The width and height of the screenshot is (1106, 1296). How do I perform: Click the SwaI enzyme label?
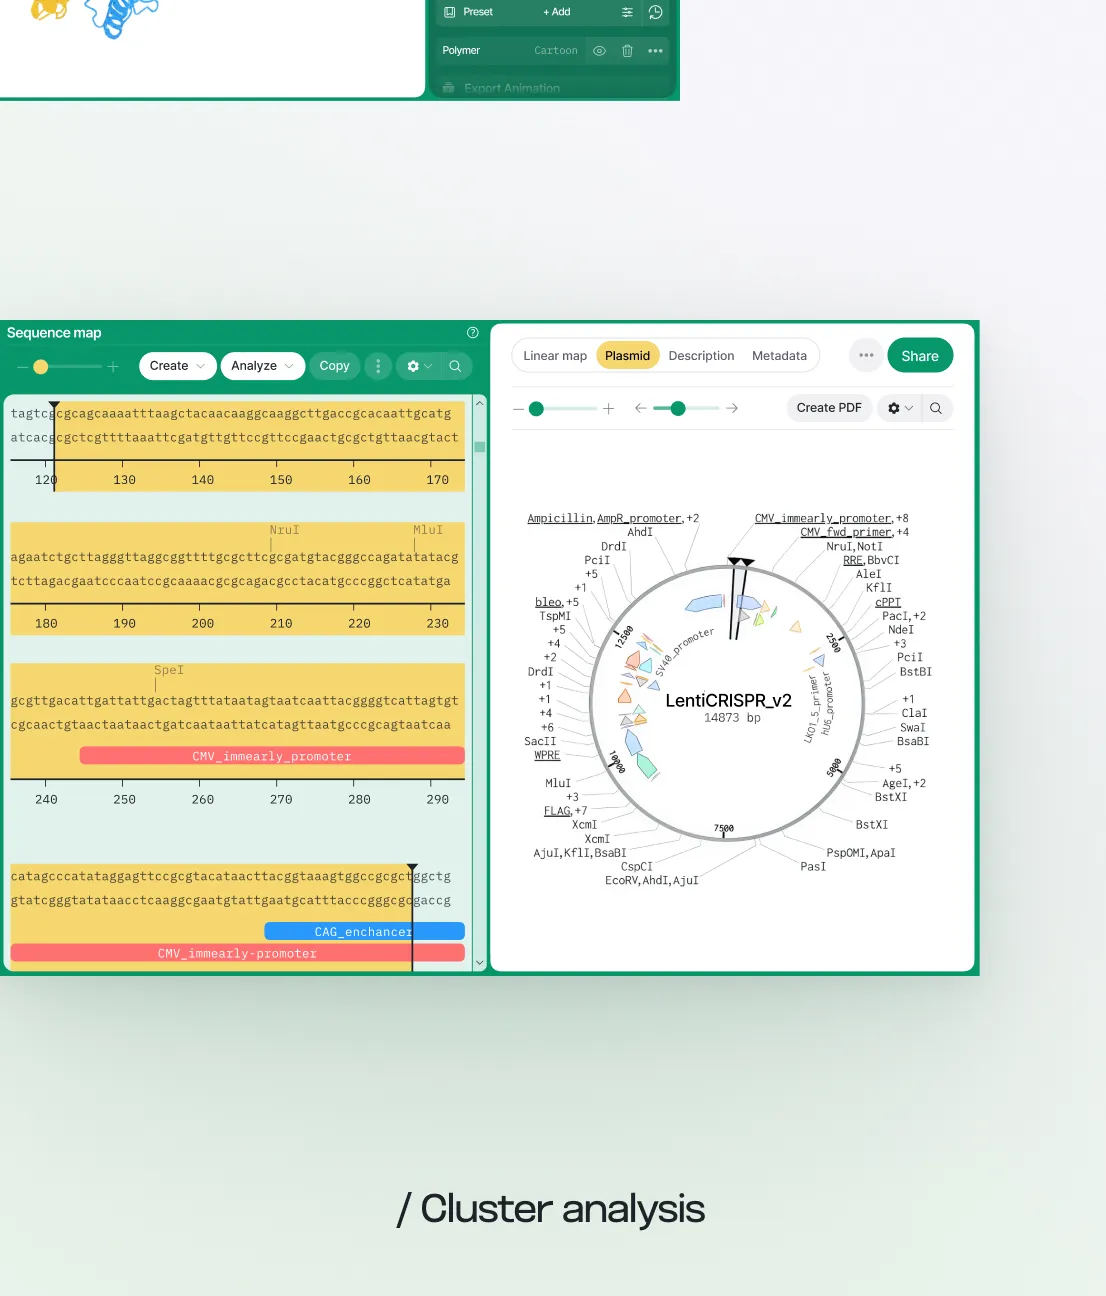(x=912, y=727)
